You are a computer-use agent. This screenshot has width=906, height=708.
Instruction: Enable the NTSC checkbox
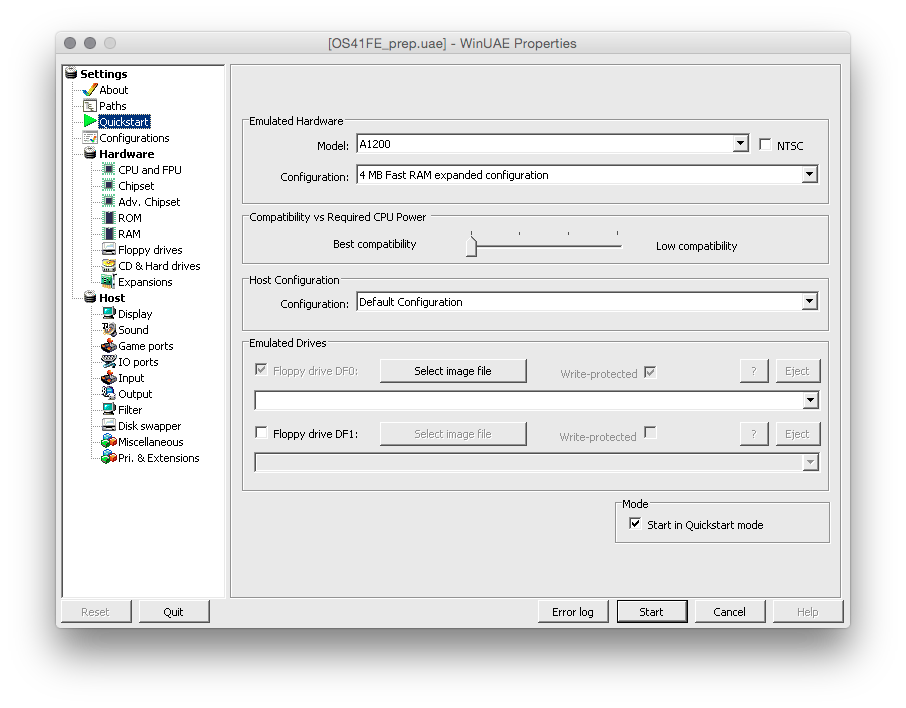coord(765,144)
